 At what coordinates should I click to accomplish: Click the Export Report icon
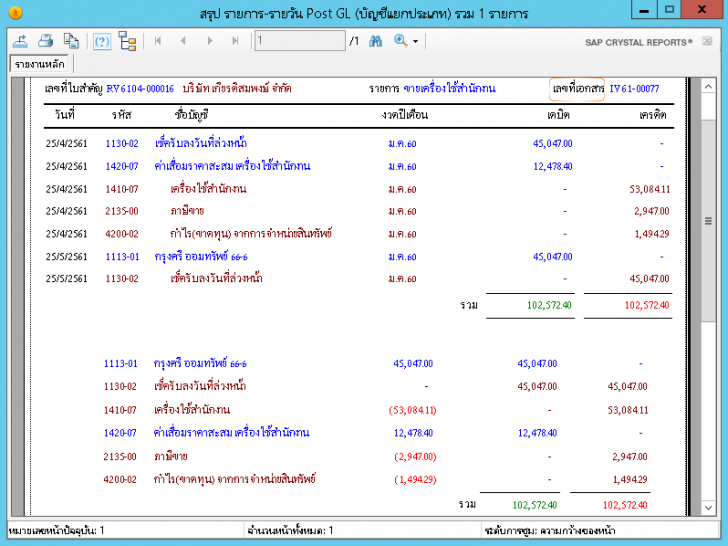pyautogui.click(x=20, y=41)
